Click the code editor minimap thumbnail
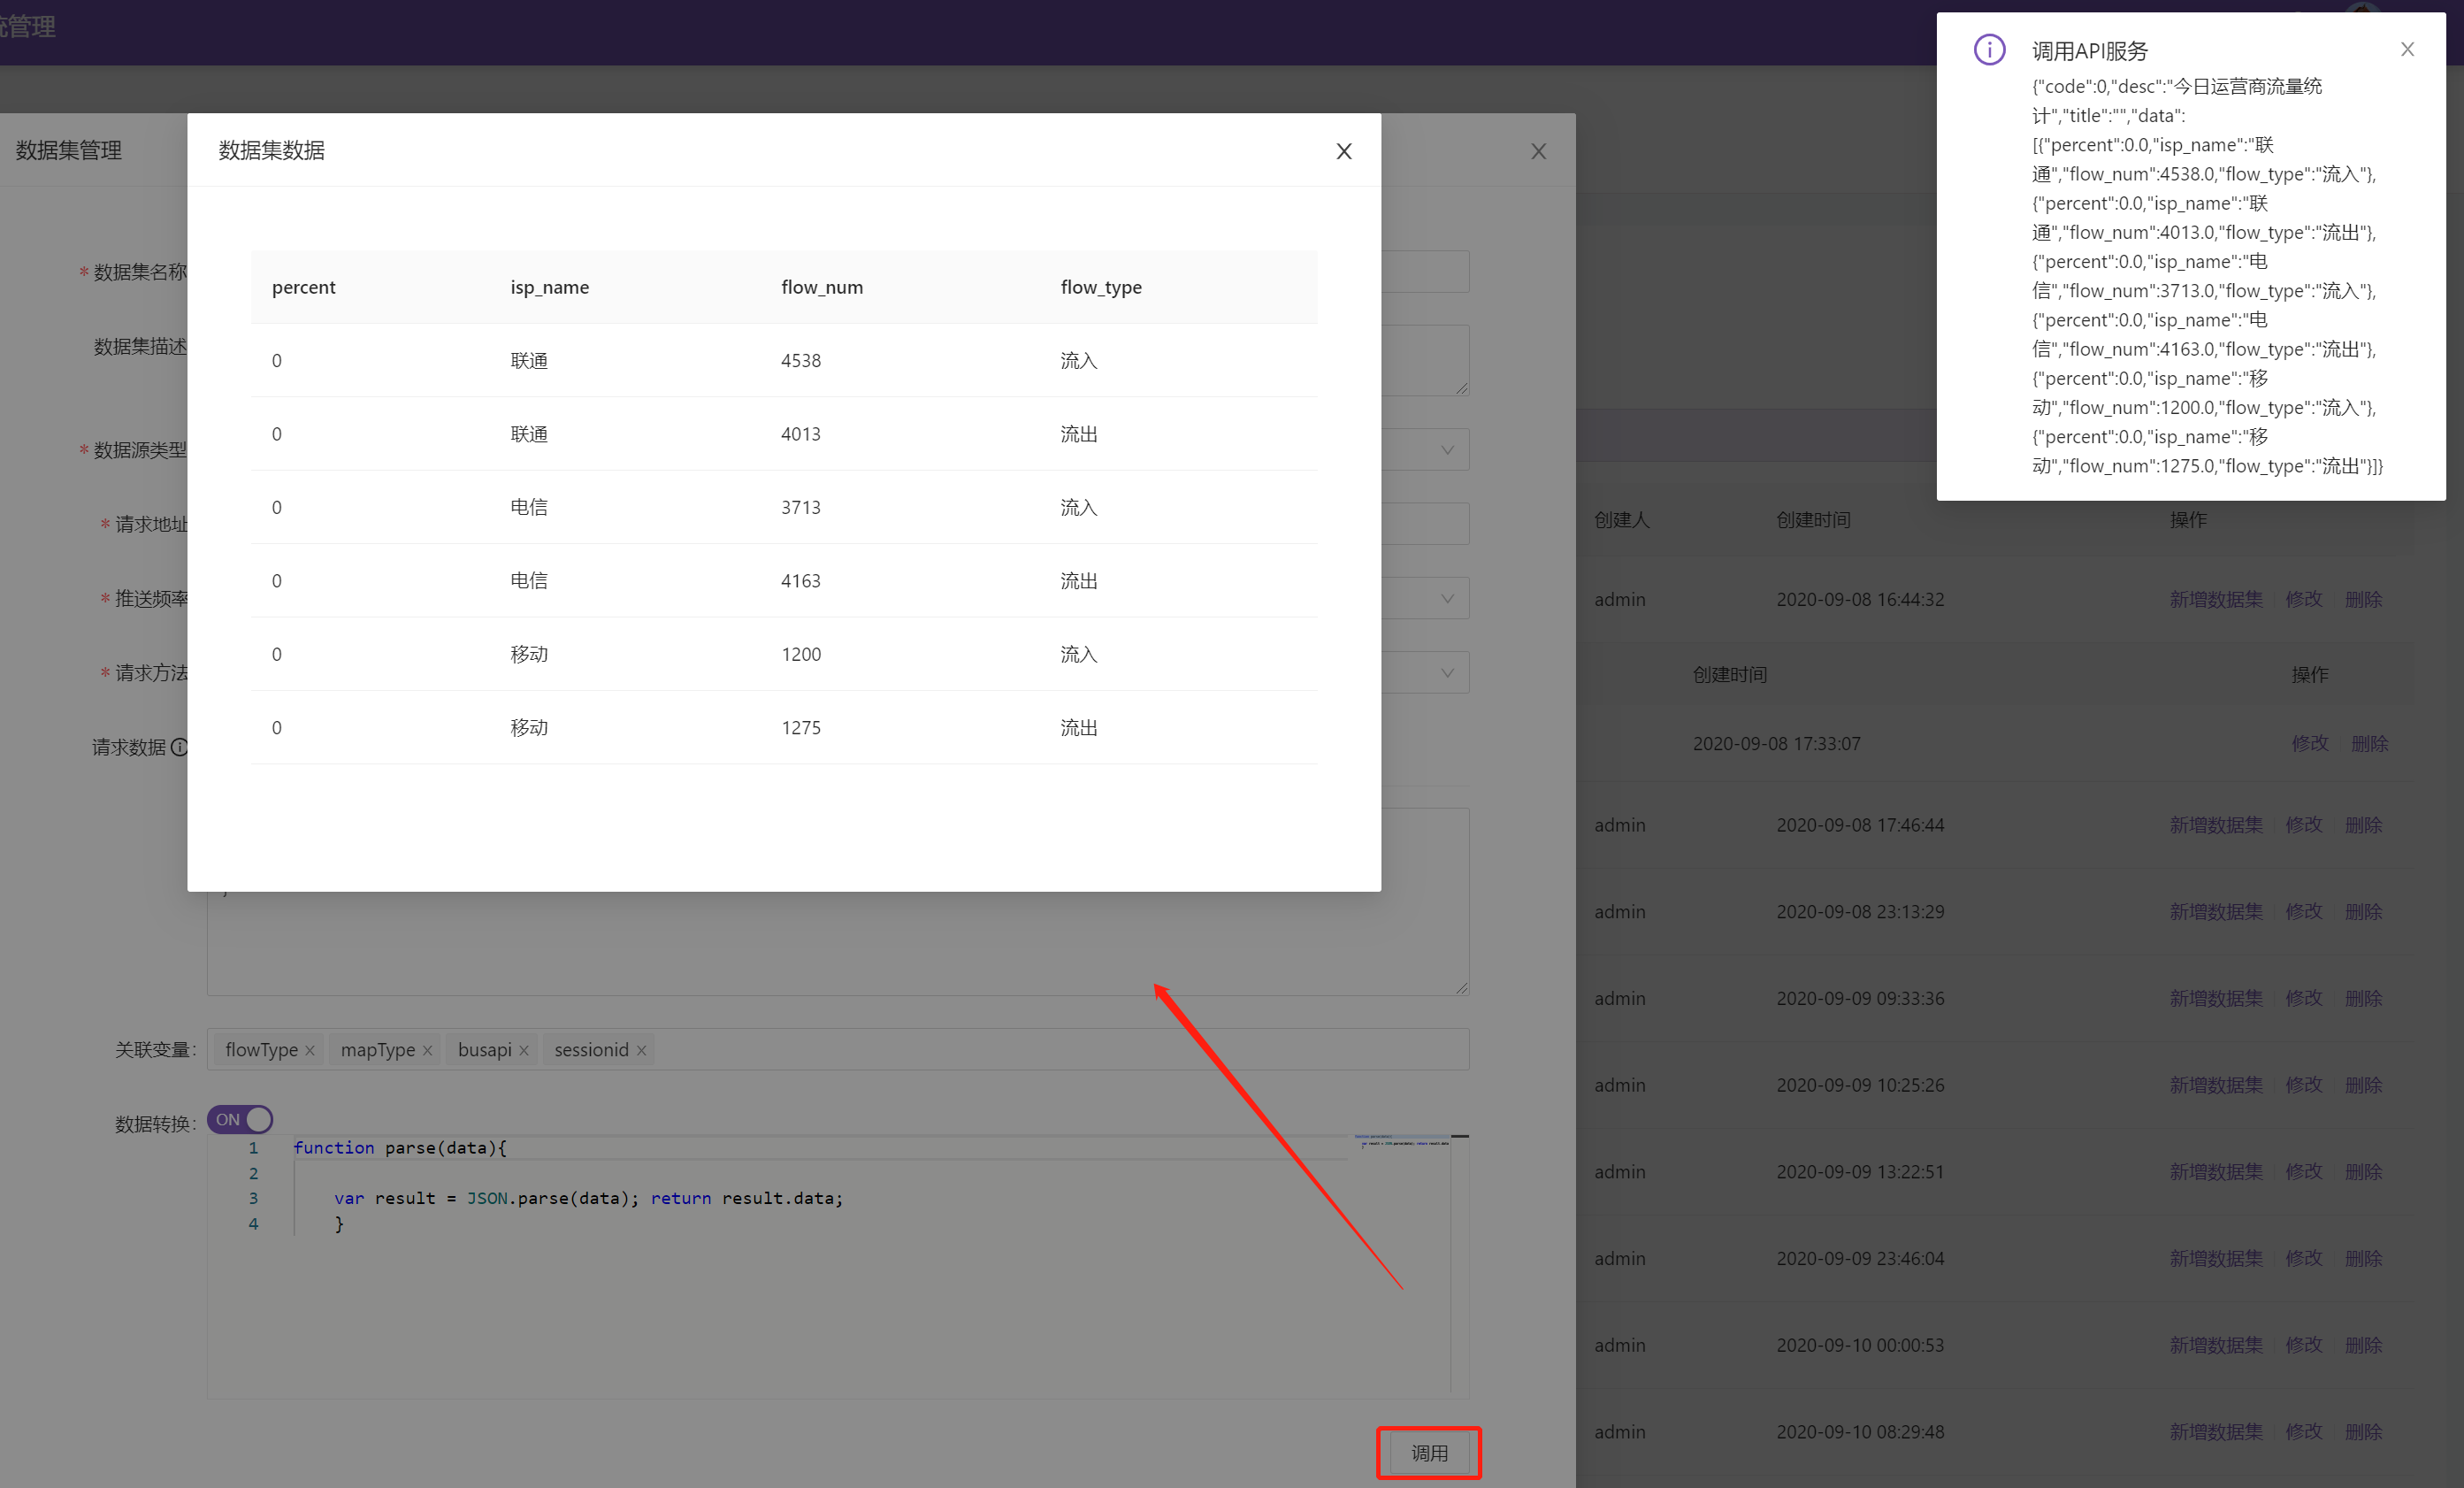 [1402, 1140]
